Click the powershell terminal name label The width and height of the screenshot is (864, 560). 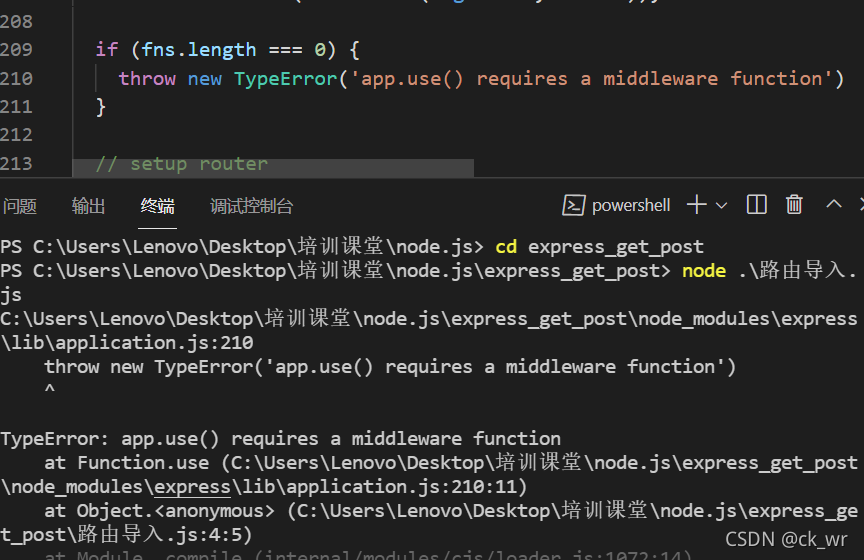tap(631, 206)
